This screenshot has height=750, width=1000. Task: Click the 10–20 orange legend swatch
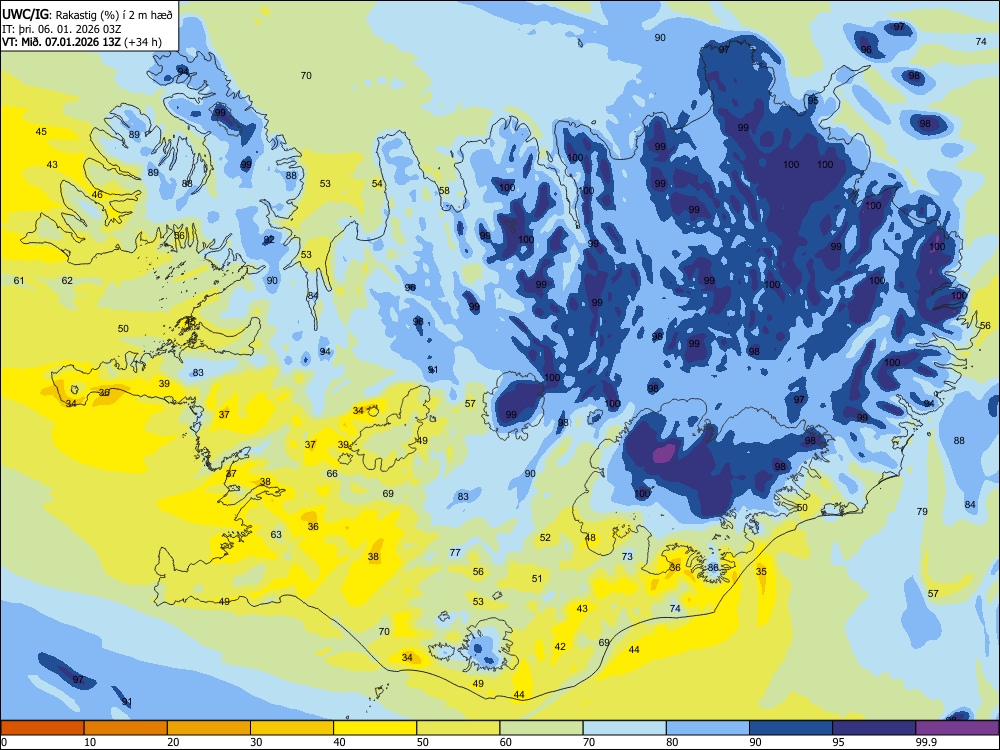(126, 728)
